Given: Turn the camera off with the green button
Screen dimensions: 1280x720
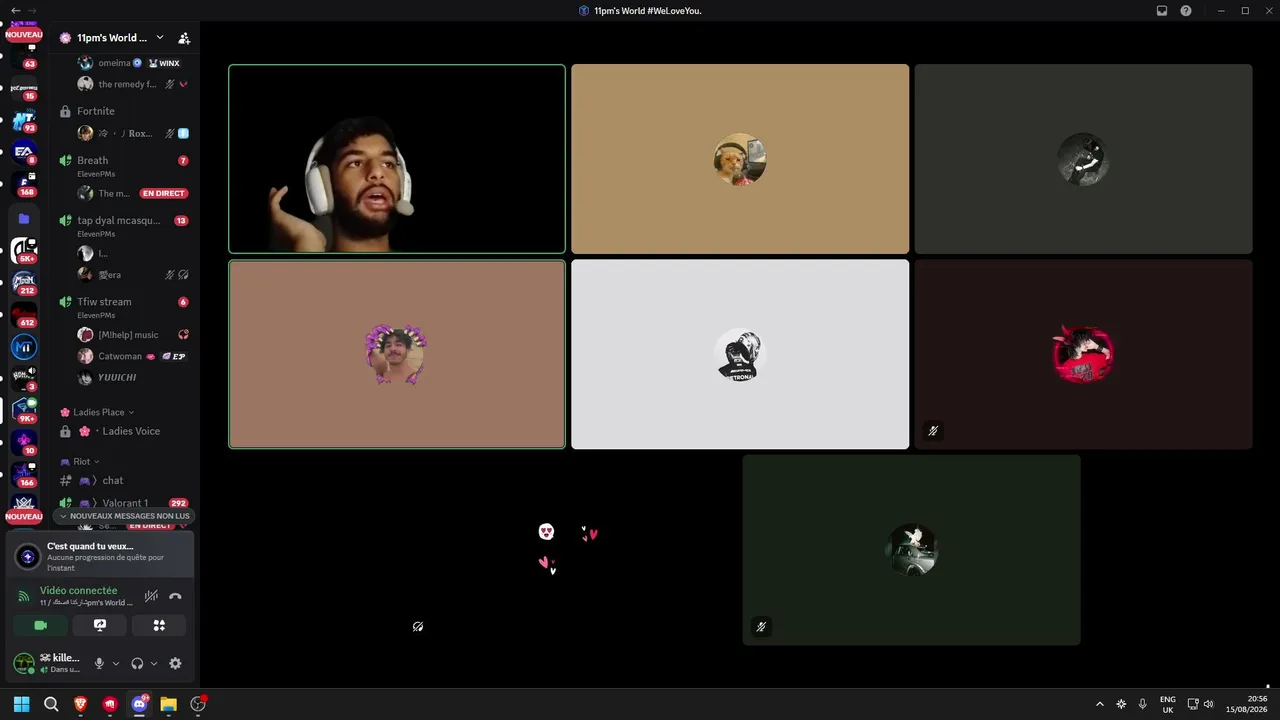Looking at the screenshot, I should click(x=41, y=625).
